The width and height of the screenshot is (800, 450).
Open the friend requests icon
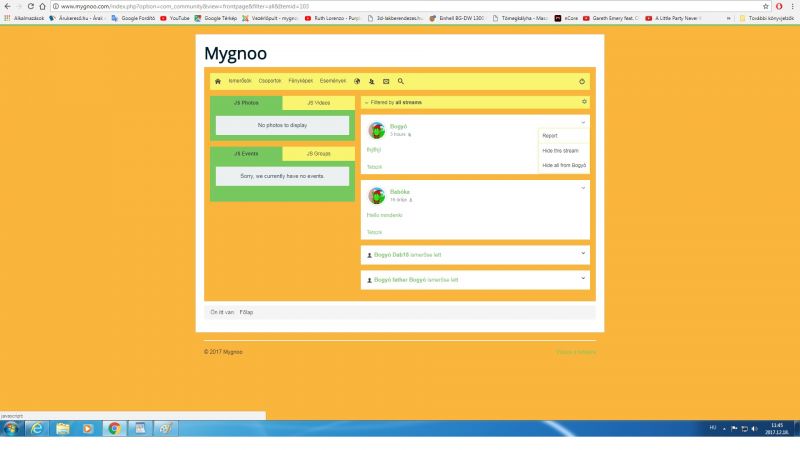pos(371,81)
